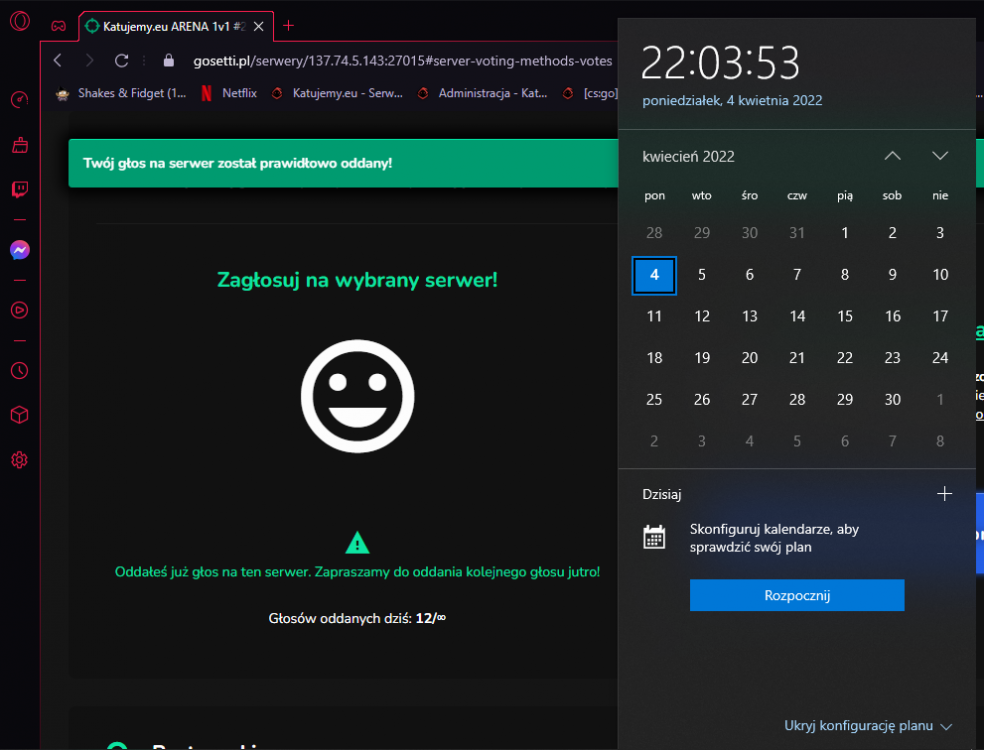Open Administracja - Kat... bookmark
The image size is (984, 750).
(x=483, y=94)
